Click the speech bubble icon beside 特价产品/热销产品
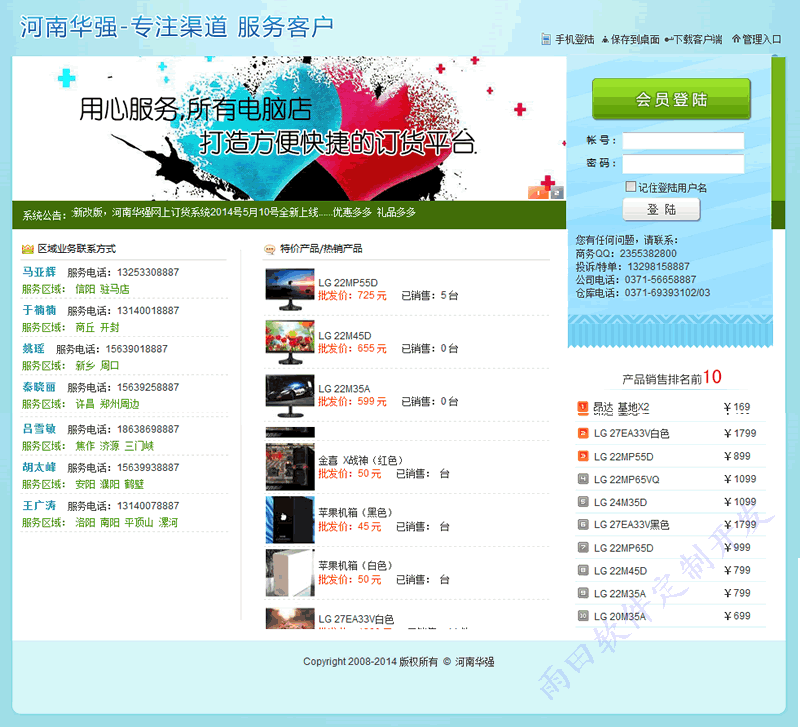This screenshot has height=727, width=800. (269, 249)
